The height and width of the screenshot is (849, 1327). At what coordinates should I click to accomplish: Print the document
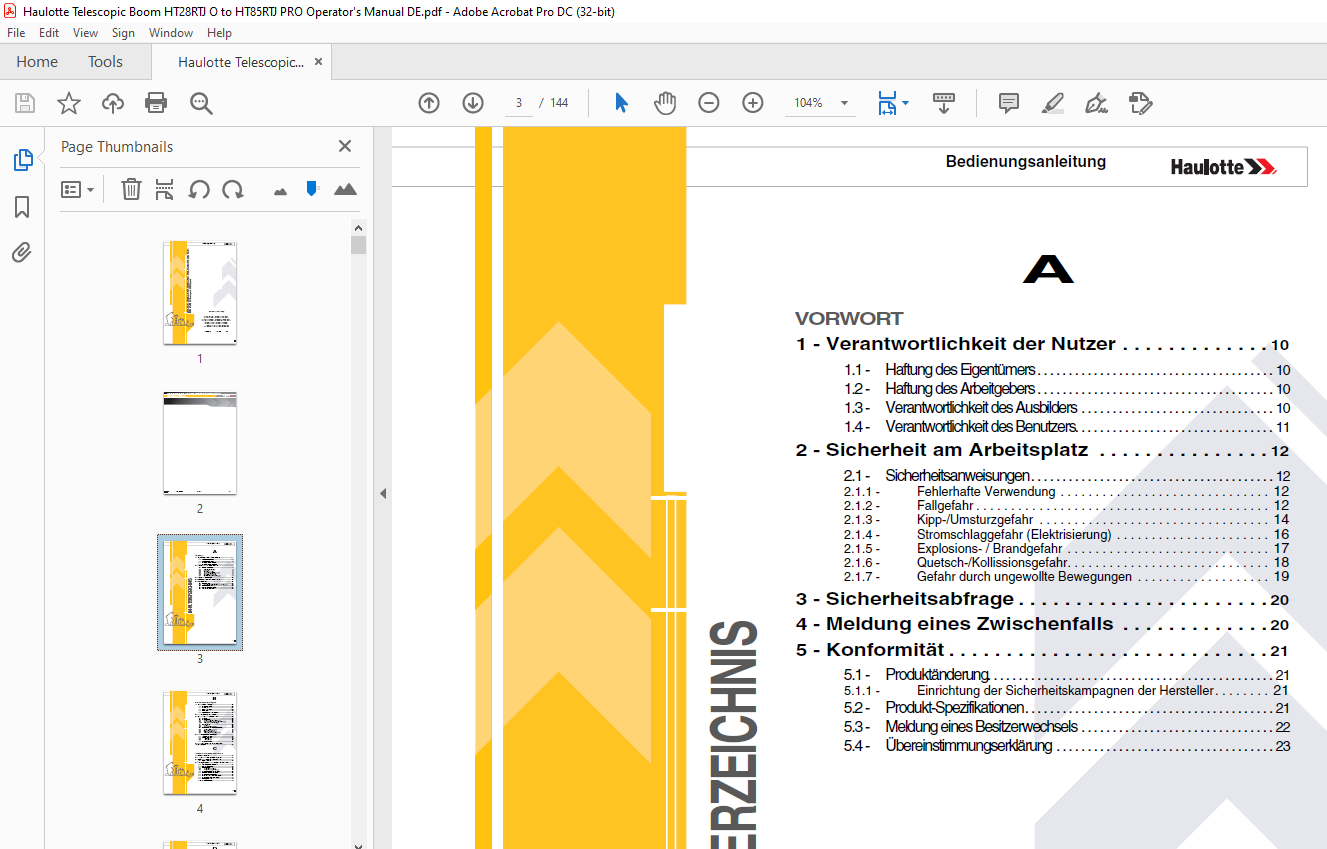(156, 103)
